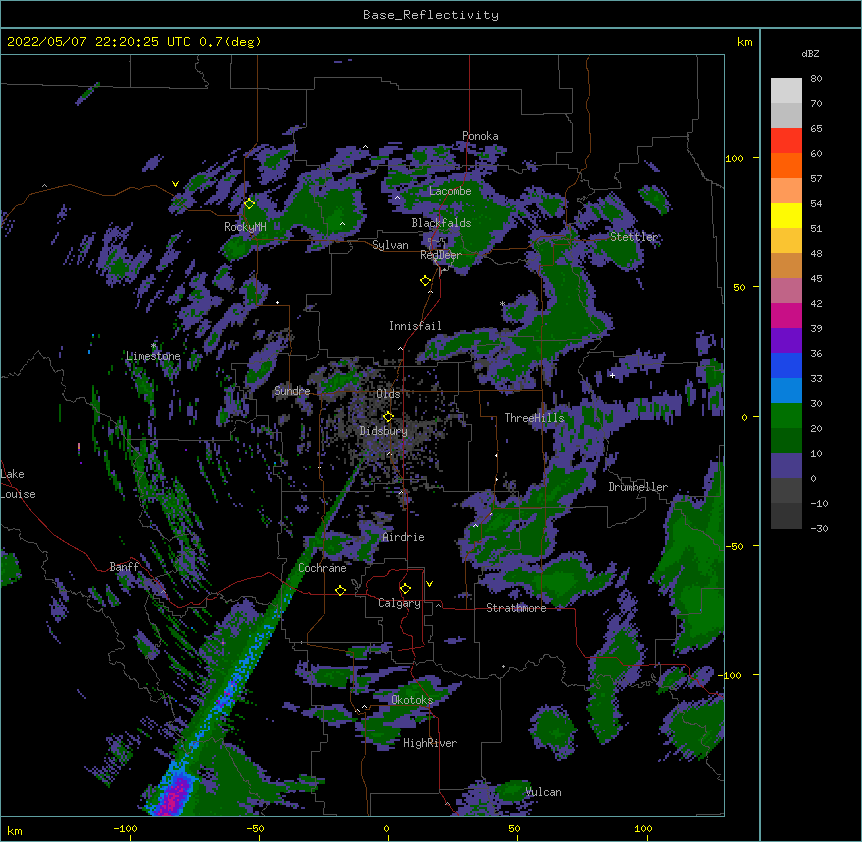Select the Sundre town label
The width and height of the screenshot is (862, 842).
[x=292, y=391]
